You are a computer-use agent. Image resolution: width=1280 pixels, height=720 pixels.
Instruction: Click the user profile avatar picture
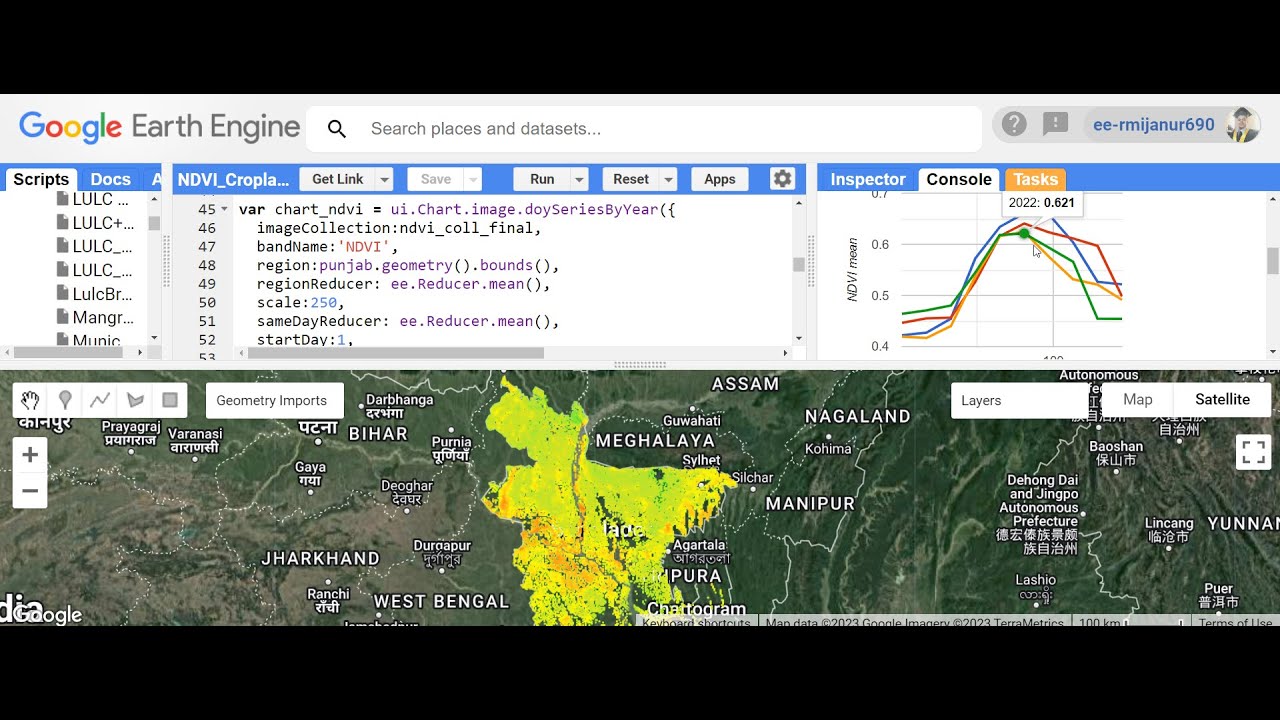(x=1243, y=125)
